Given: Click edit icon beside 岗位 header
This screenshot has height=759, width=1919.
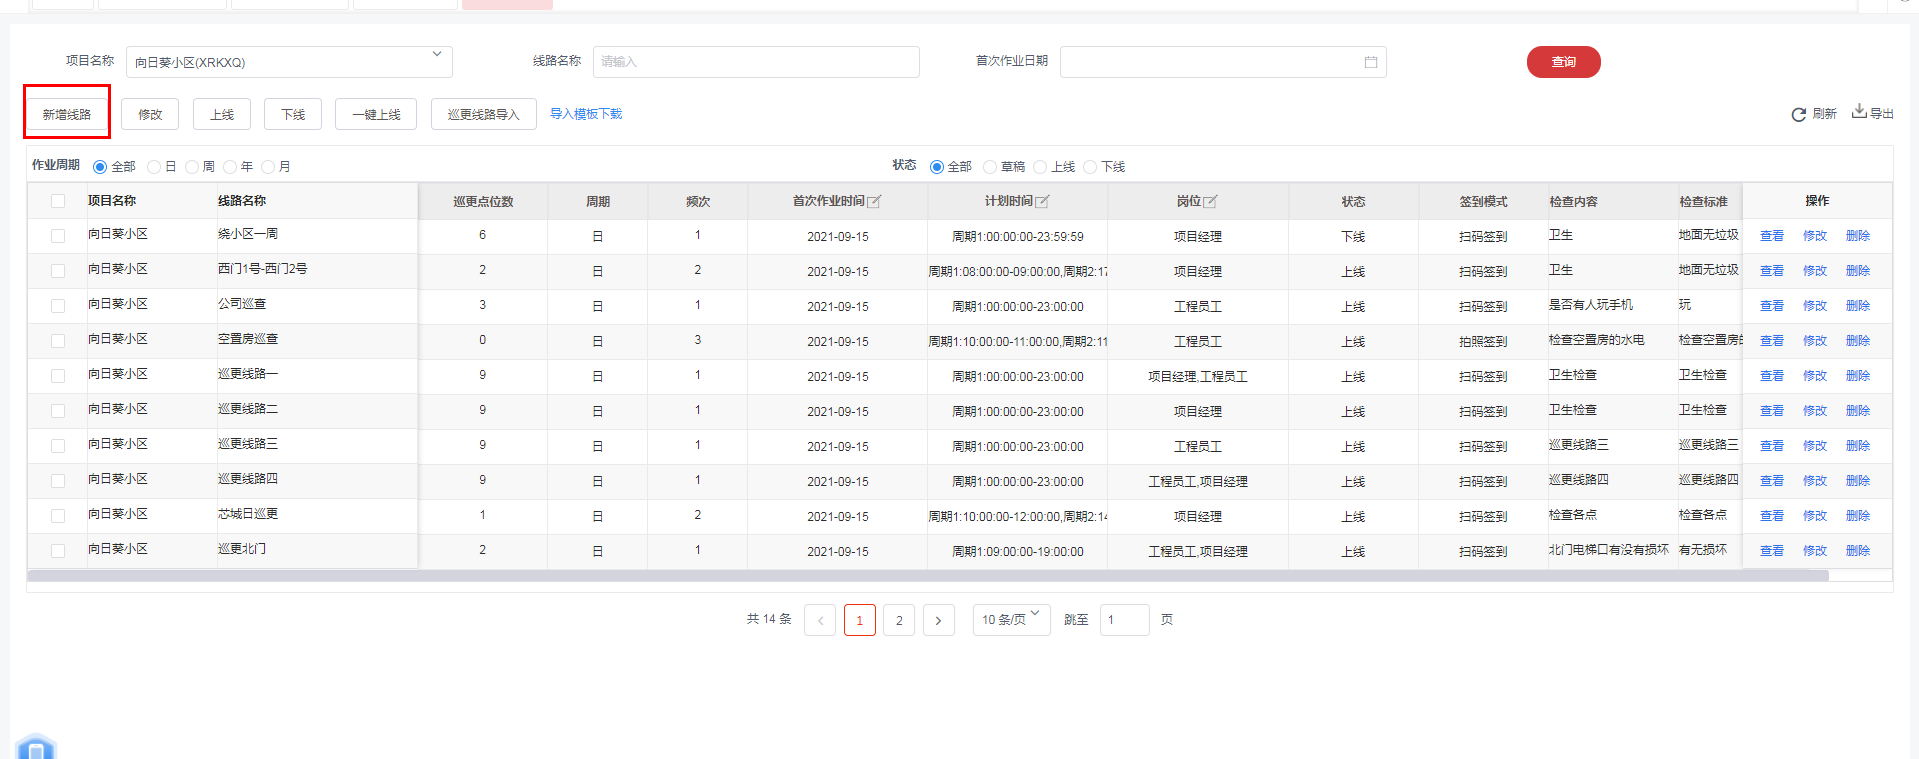Looking at the screenshot, I should point(1210,202).
